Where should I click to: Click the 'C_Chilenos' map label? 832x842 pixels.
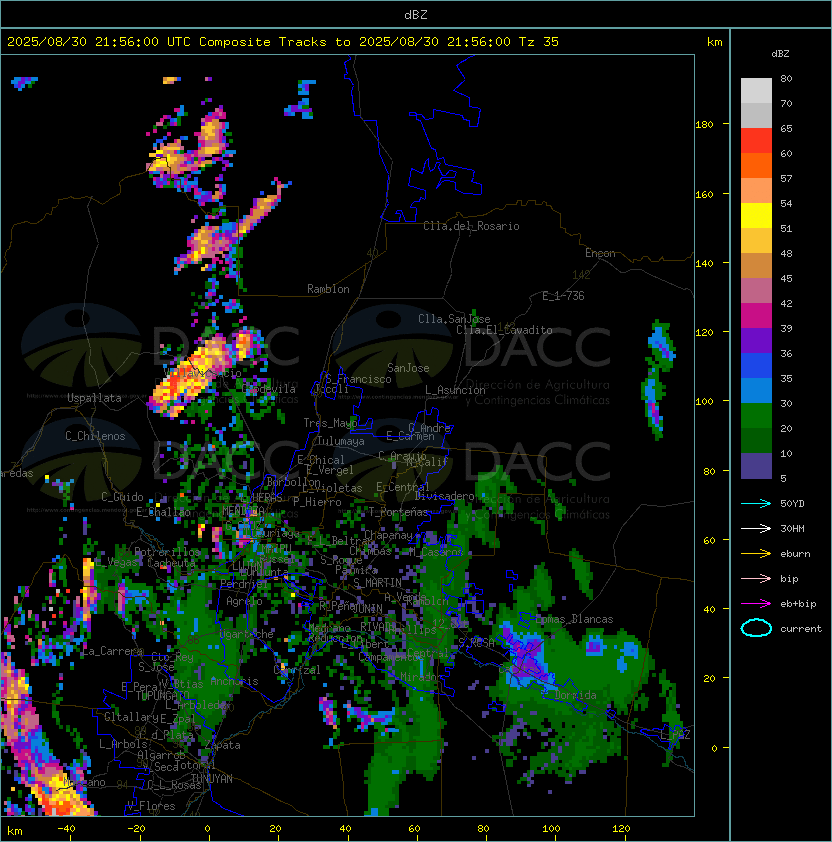coord(95,436)
